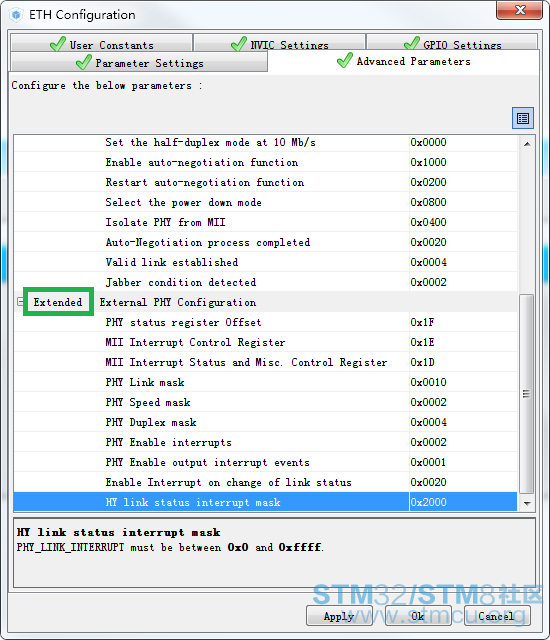Select 'PHY Enable interrupts' row
Screen dimensions: 550x640
click(x=266, y=442)
